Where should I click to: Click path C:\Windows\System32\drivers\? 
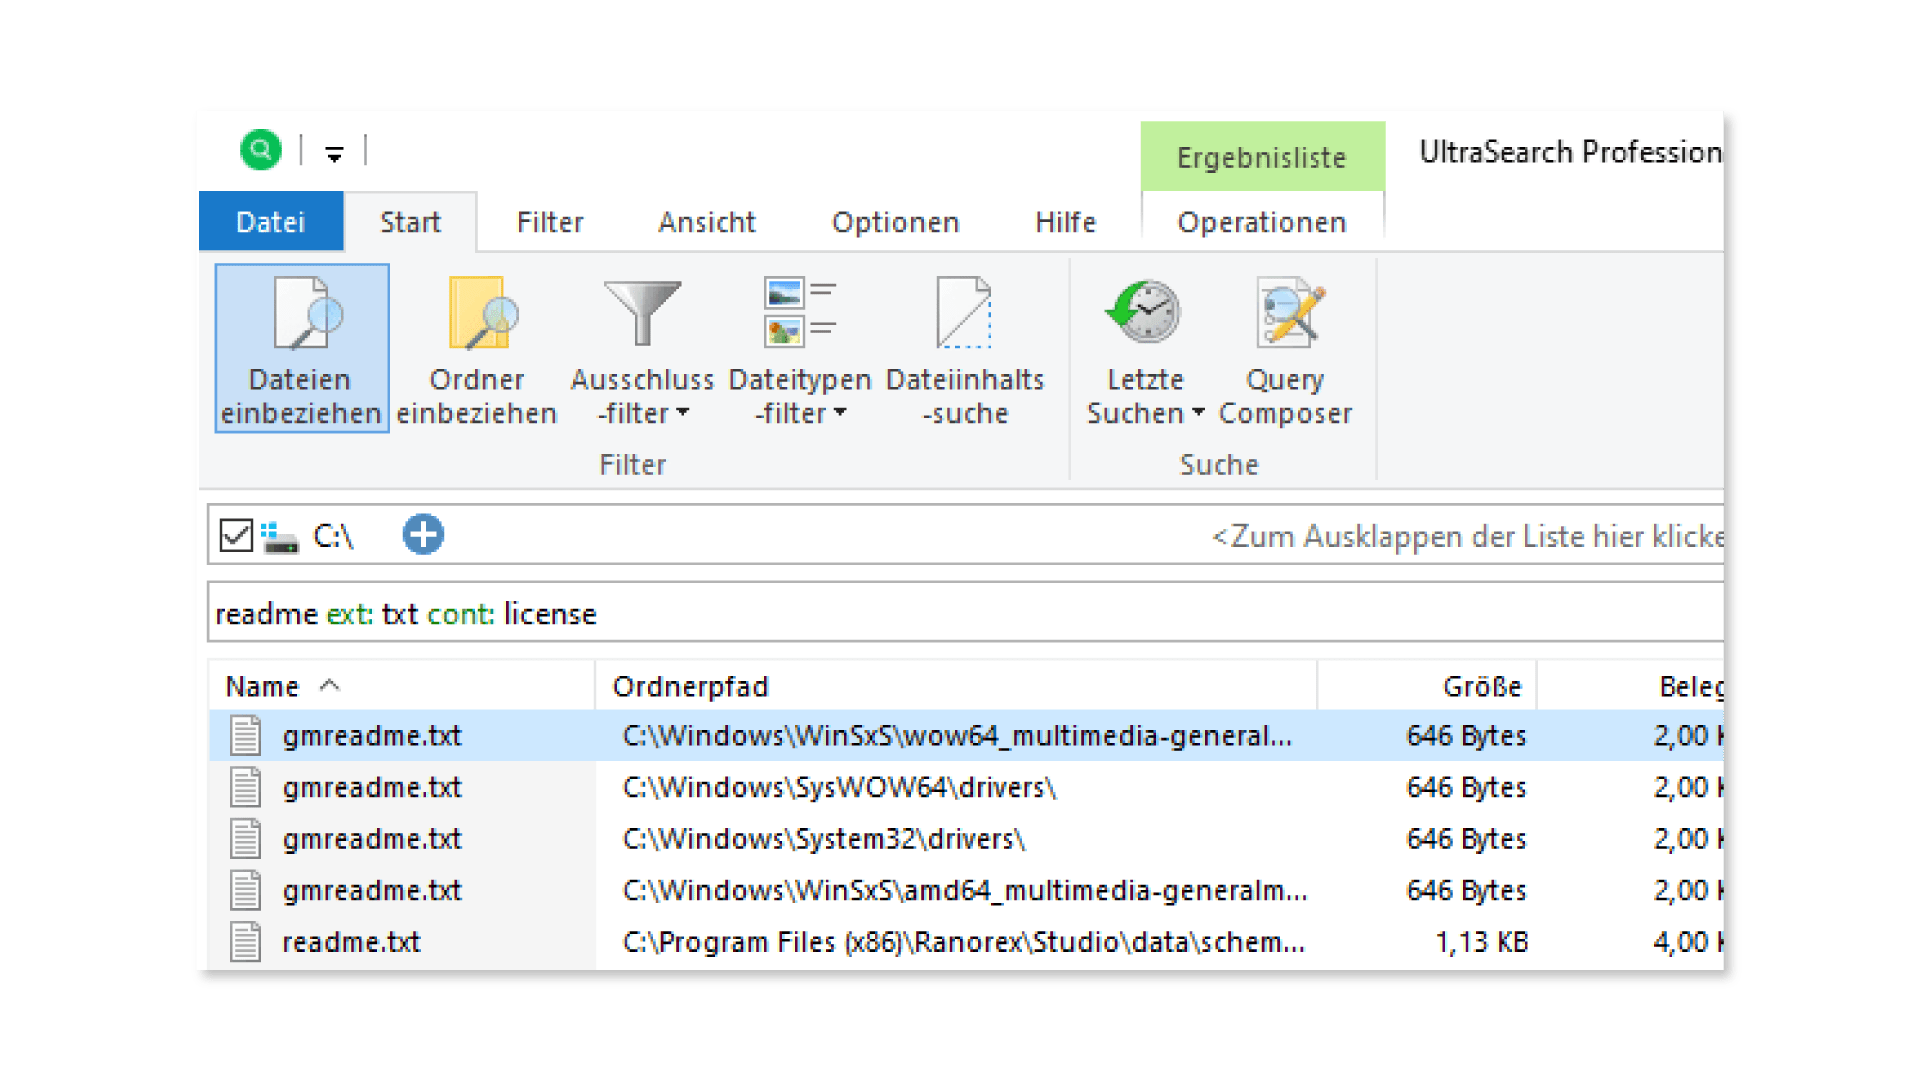824,839
